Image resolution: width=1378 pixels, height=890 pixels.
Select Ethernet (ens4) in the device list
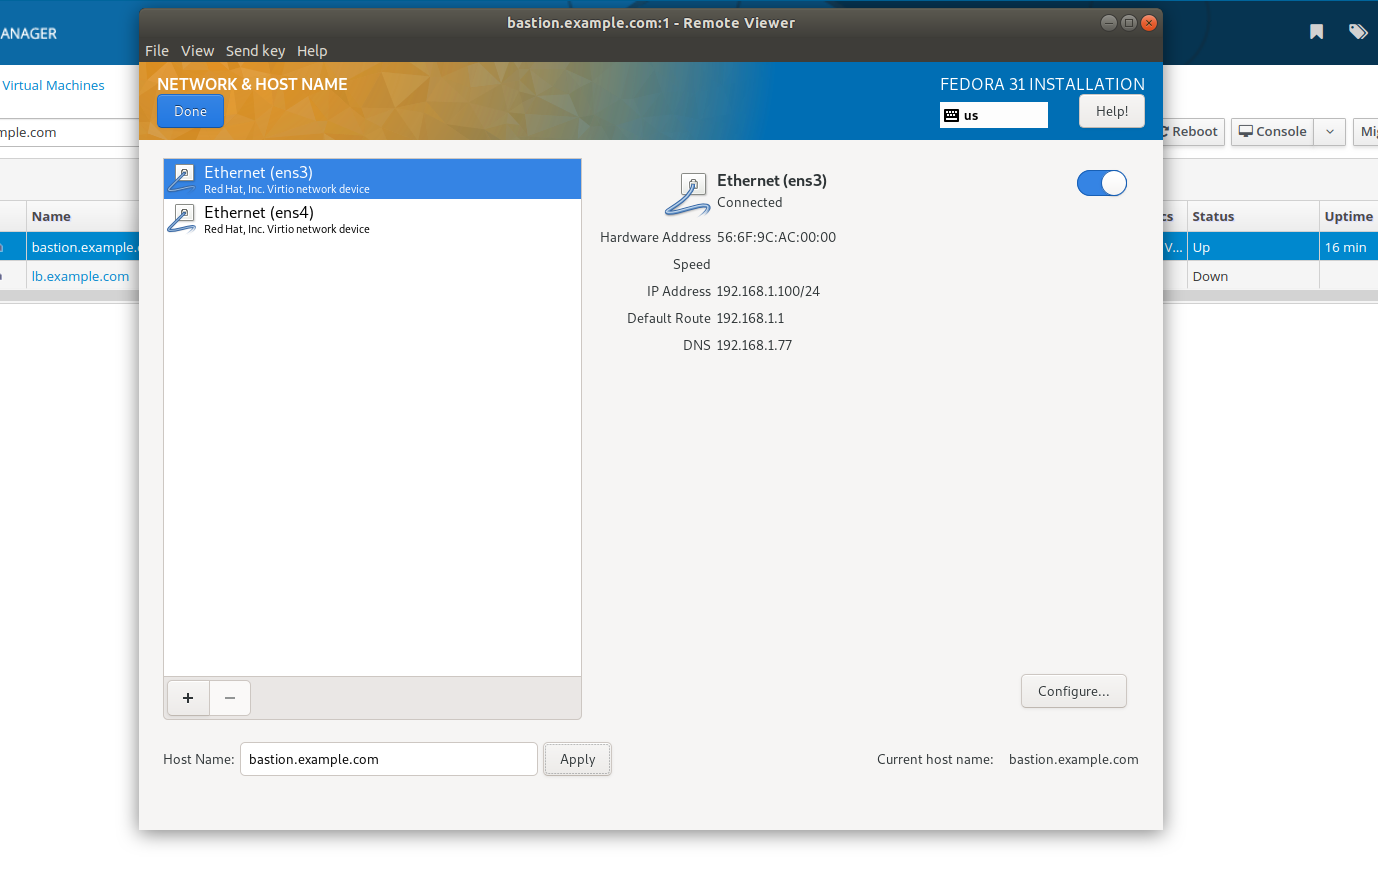pyautogui.click(x=372, y=219)
